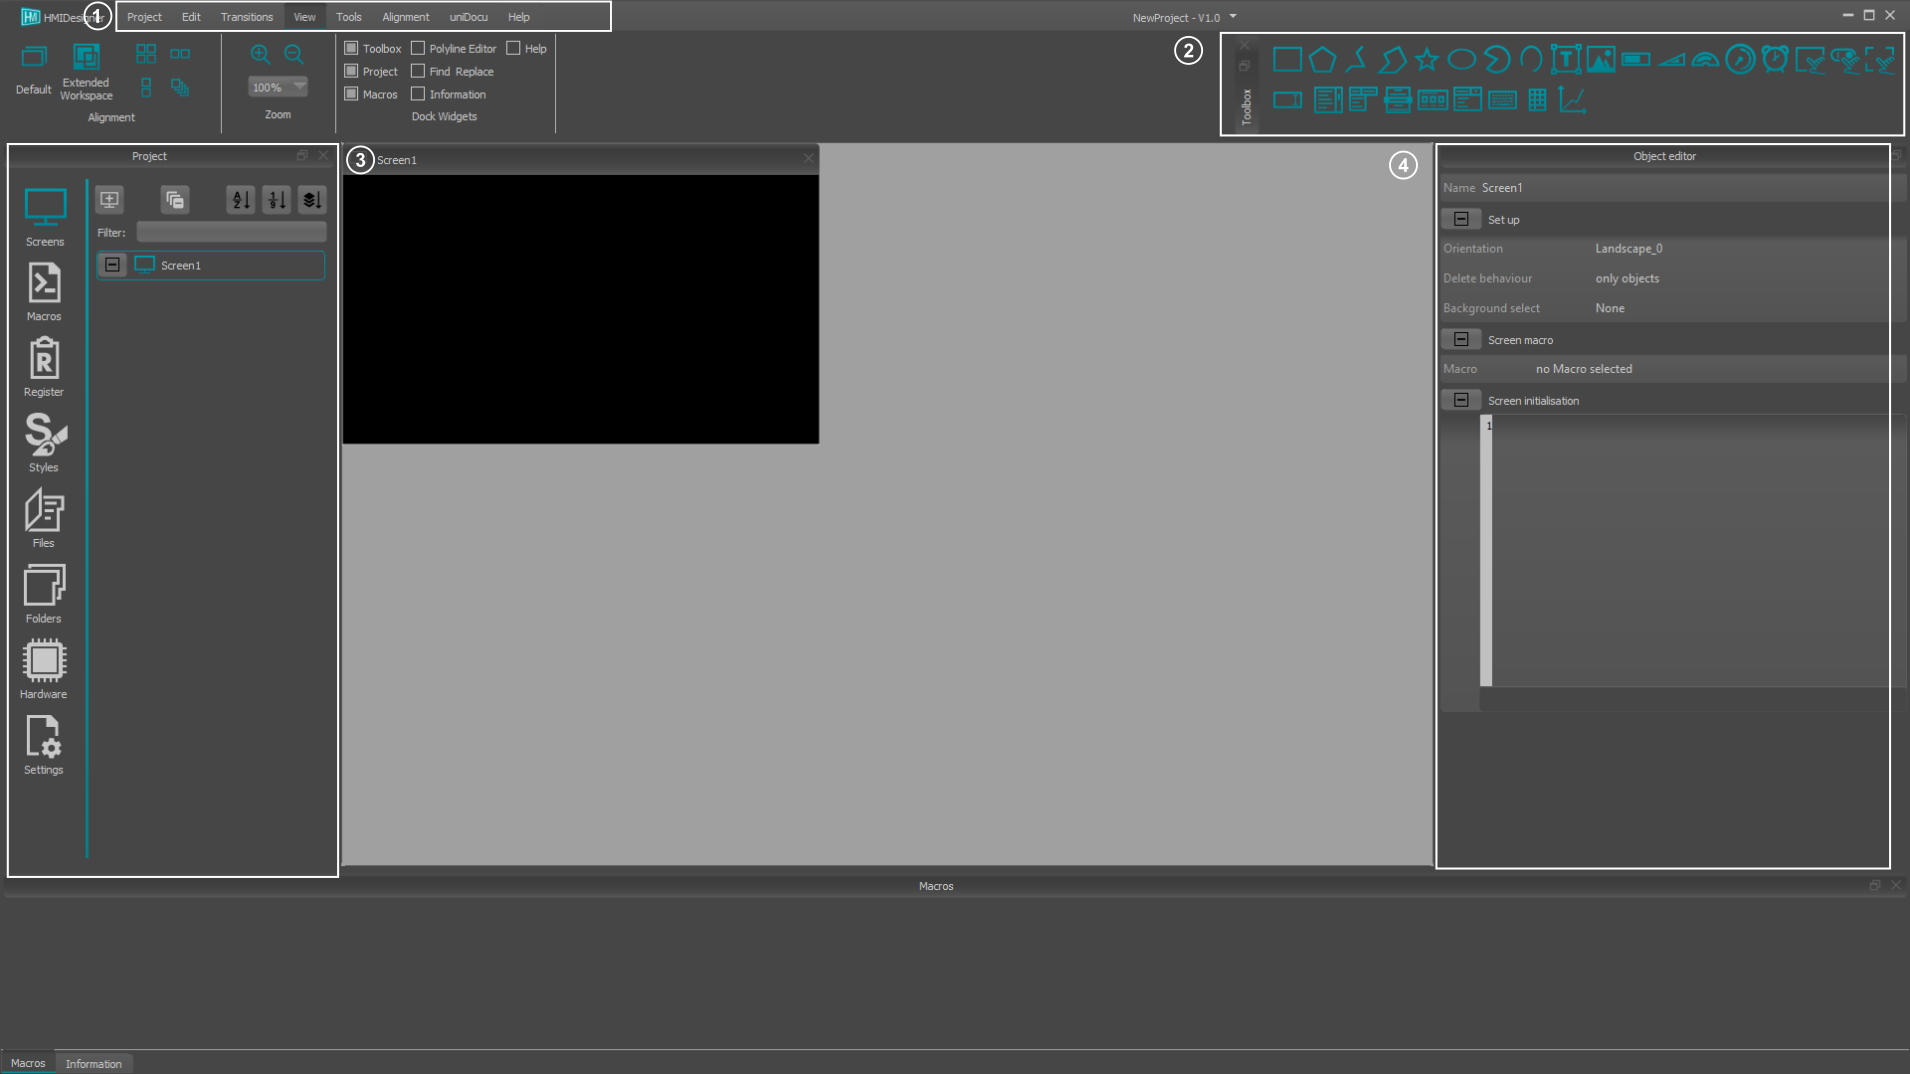Select the alarm clock object tool
The height and width of the screenshot is (1074, 1910).
(1774, 60)
